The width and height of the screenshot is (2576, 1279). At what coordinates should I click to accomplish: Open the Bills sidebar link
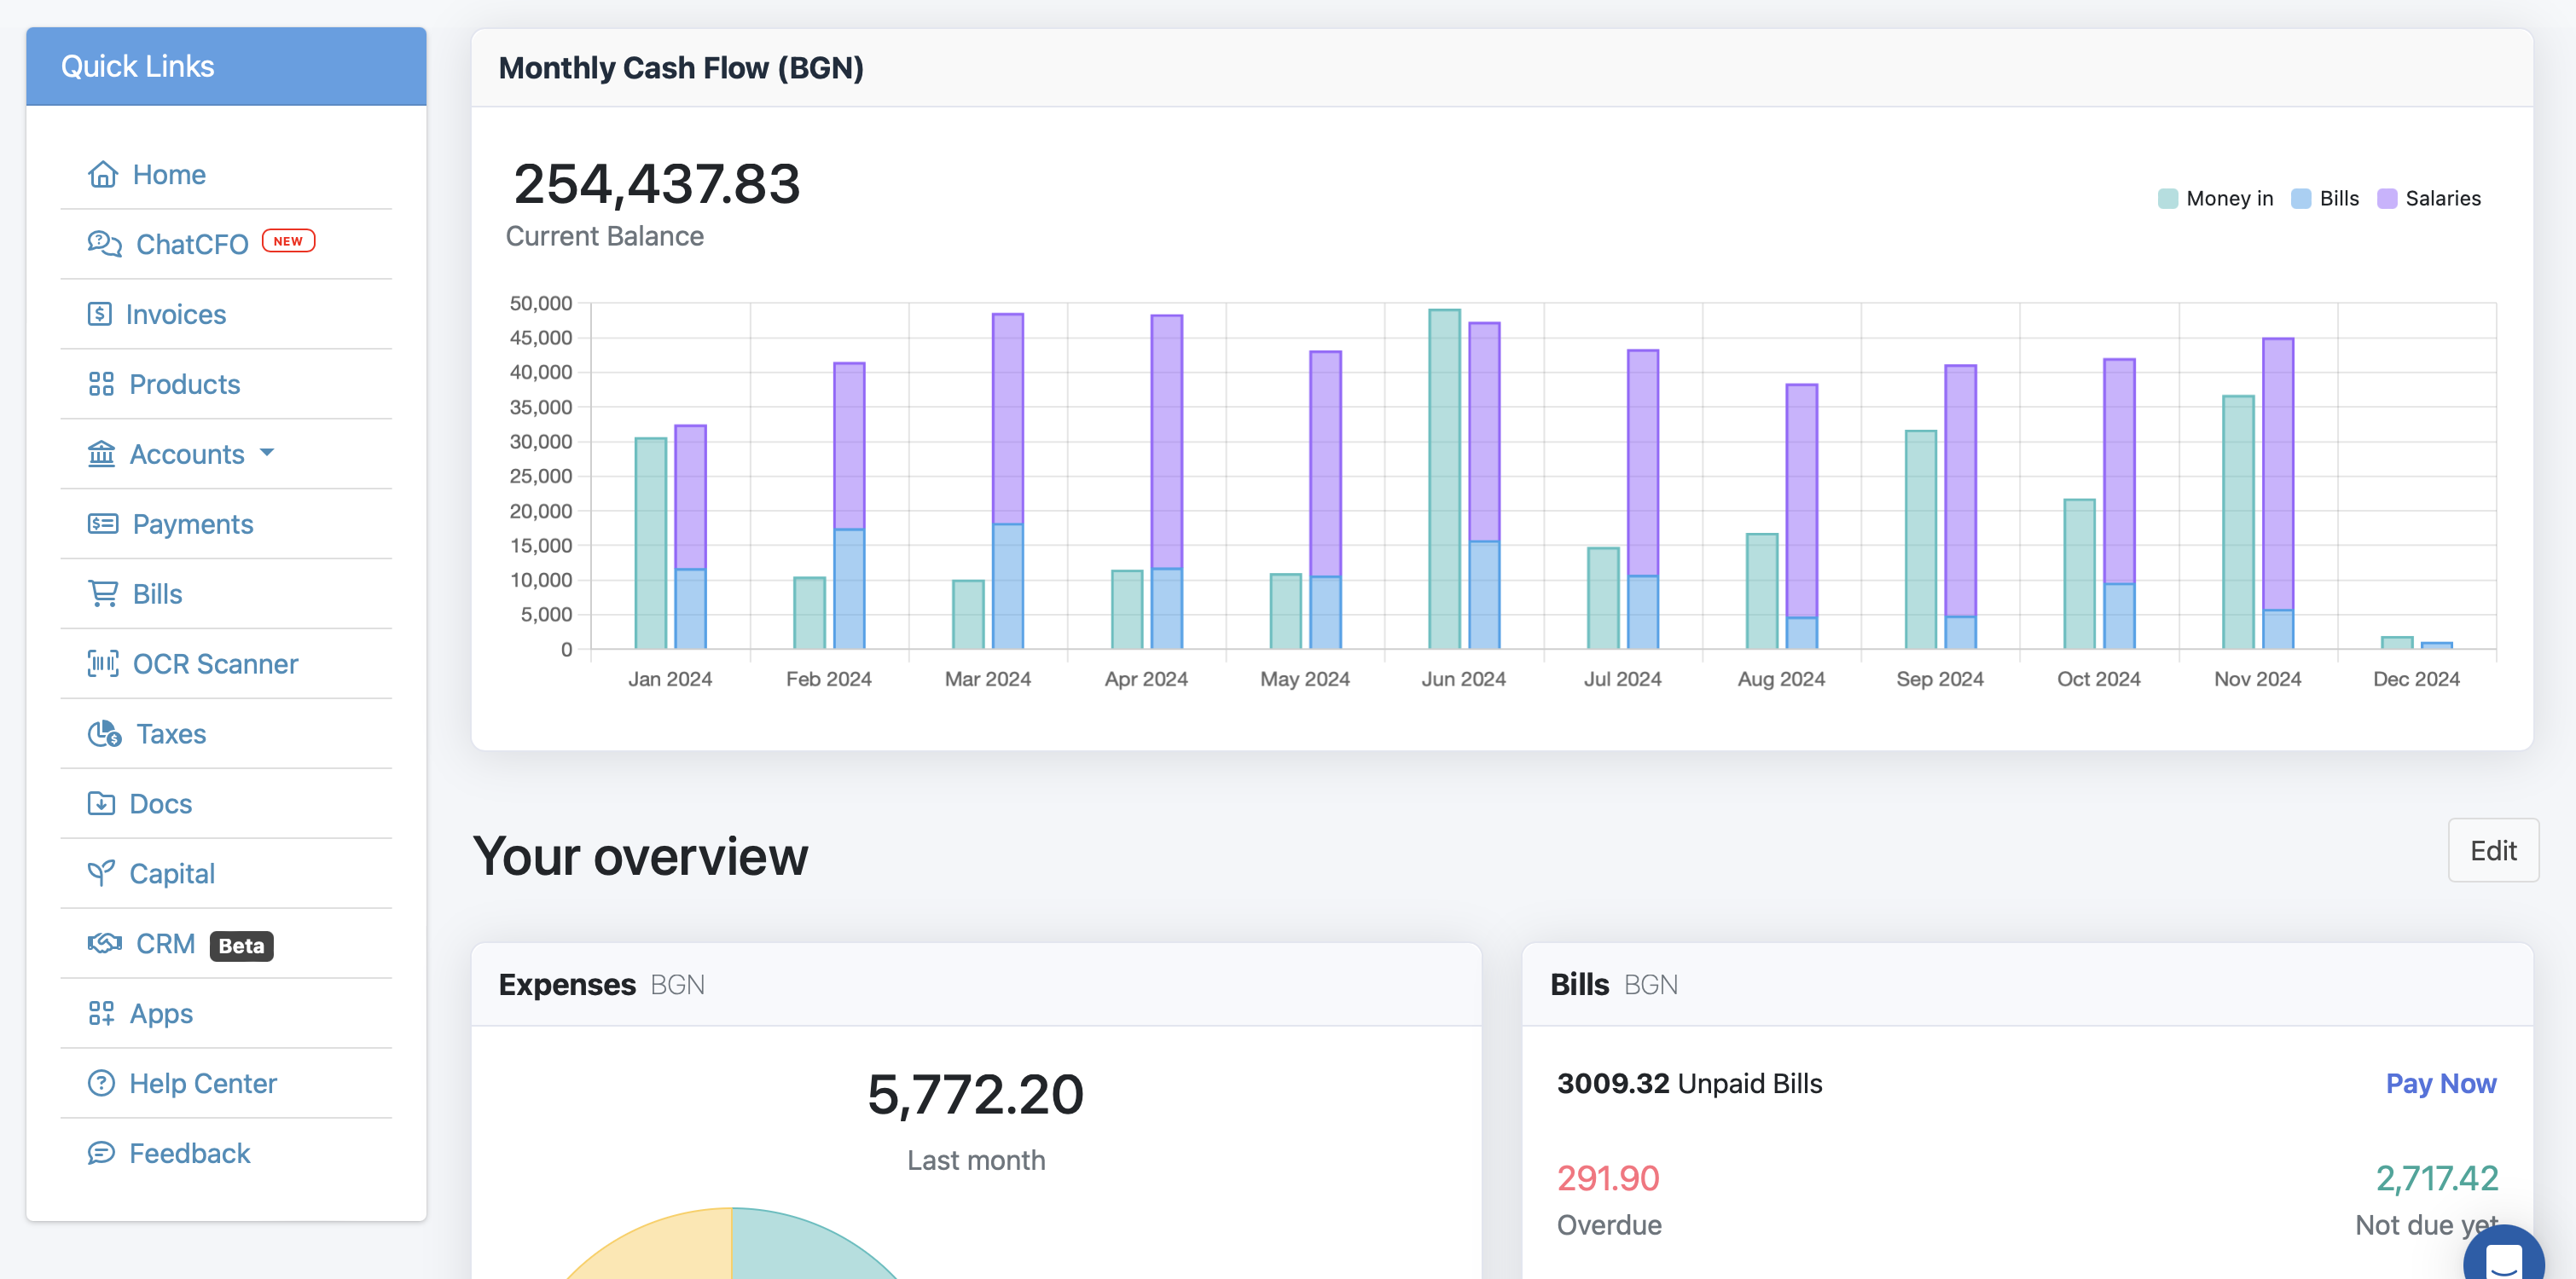point(158,594)
